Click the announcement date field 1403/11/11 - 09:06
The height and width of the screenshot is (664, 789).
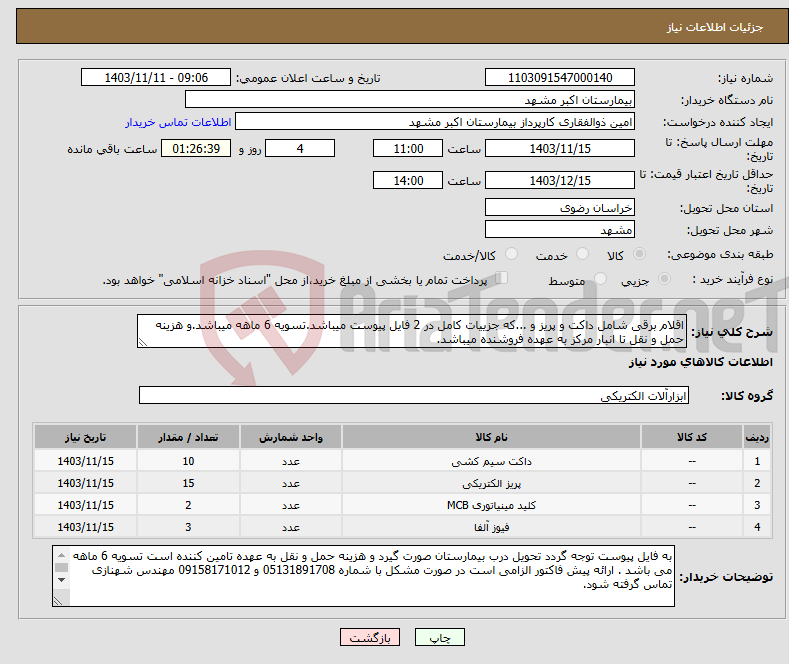(x=155, y=77)
